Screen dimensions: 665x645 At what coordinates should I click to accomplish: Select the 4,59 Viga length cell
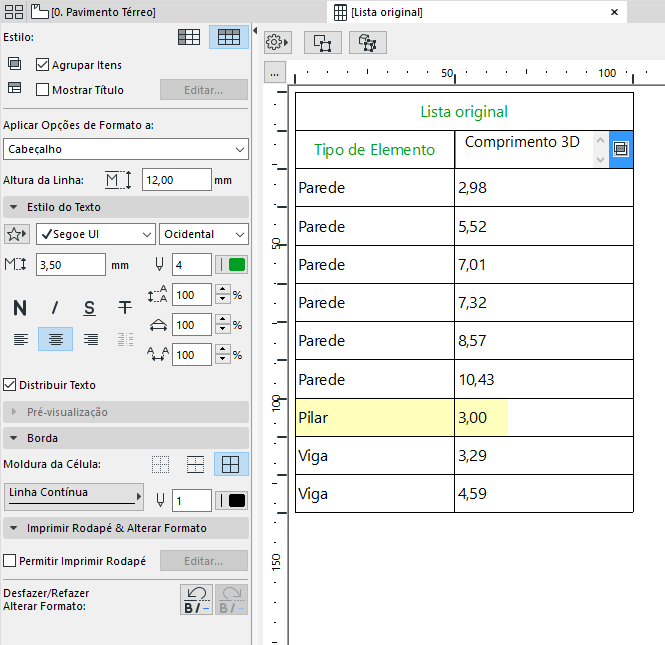pos(544,494)
